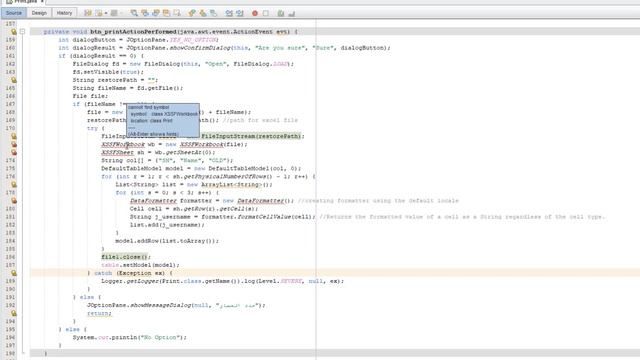Click error marker beside XSSFWorkbook wb line
The image size is (640, 360).
pos(13,144)
